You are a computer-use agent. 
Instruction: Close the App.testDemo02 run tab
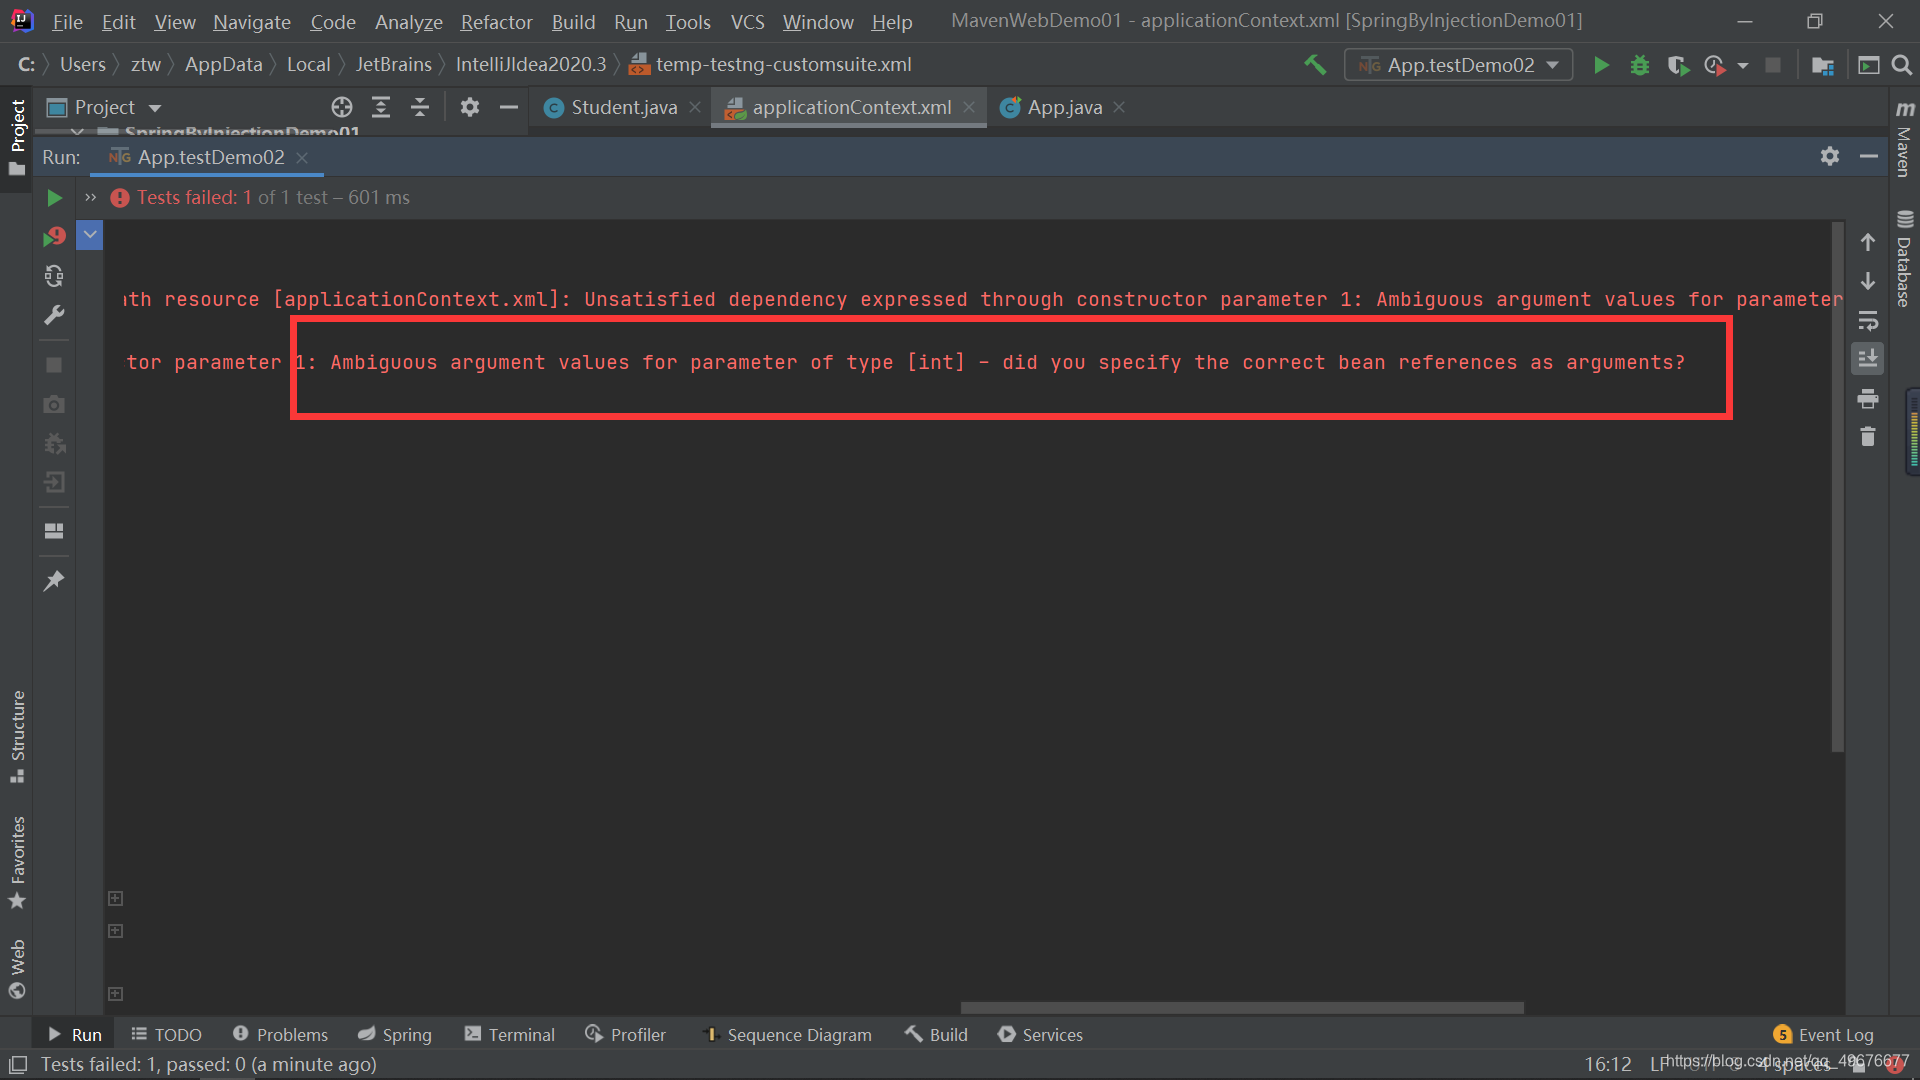click(x=302, y=157)
